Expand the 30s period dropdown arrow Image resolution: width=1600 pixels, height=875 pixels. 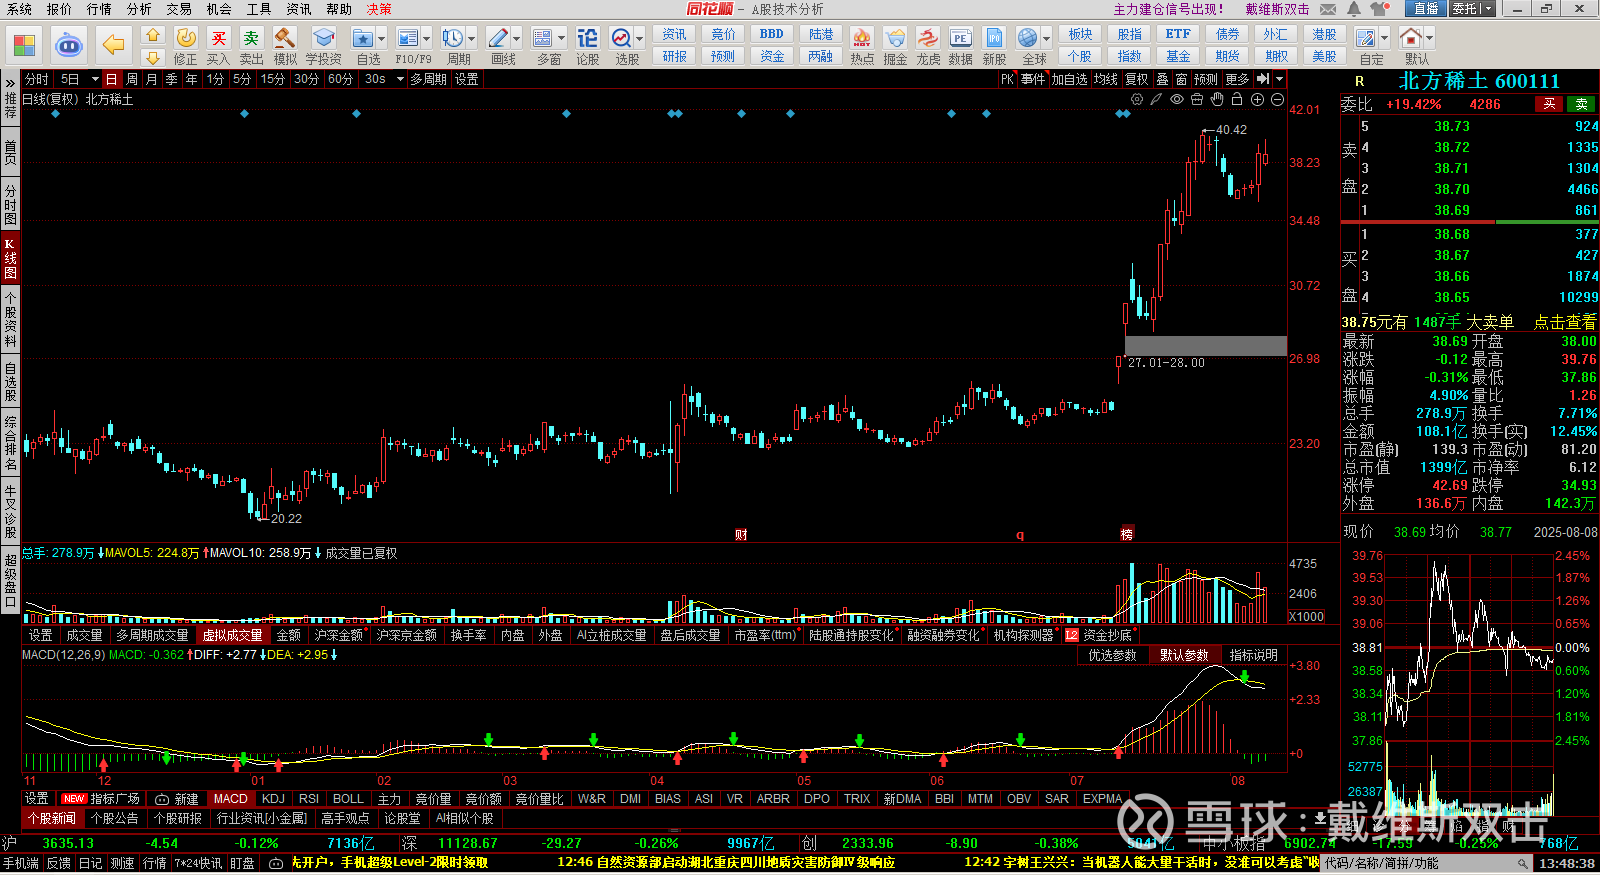coord(399,79)
